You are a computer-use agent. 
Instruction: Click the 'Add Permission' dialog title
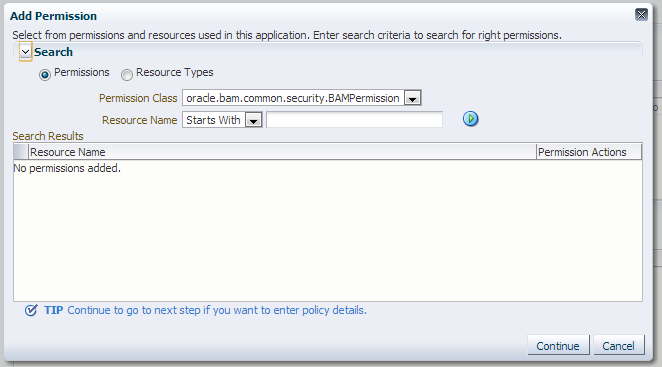[53, 16]
